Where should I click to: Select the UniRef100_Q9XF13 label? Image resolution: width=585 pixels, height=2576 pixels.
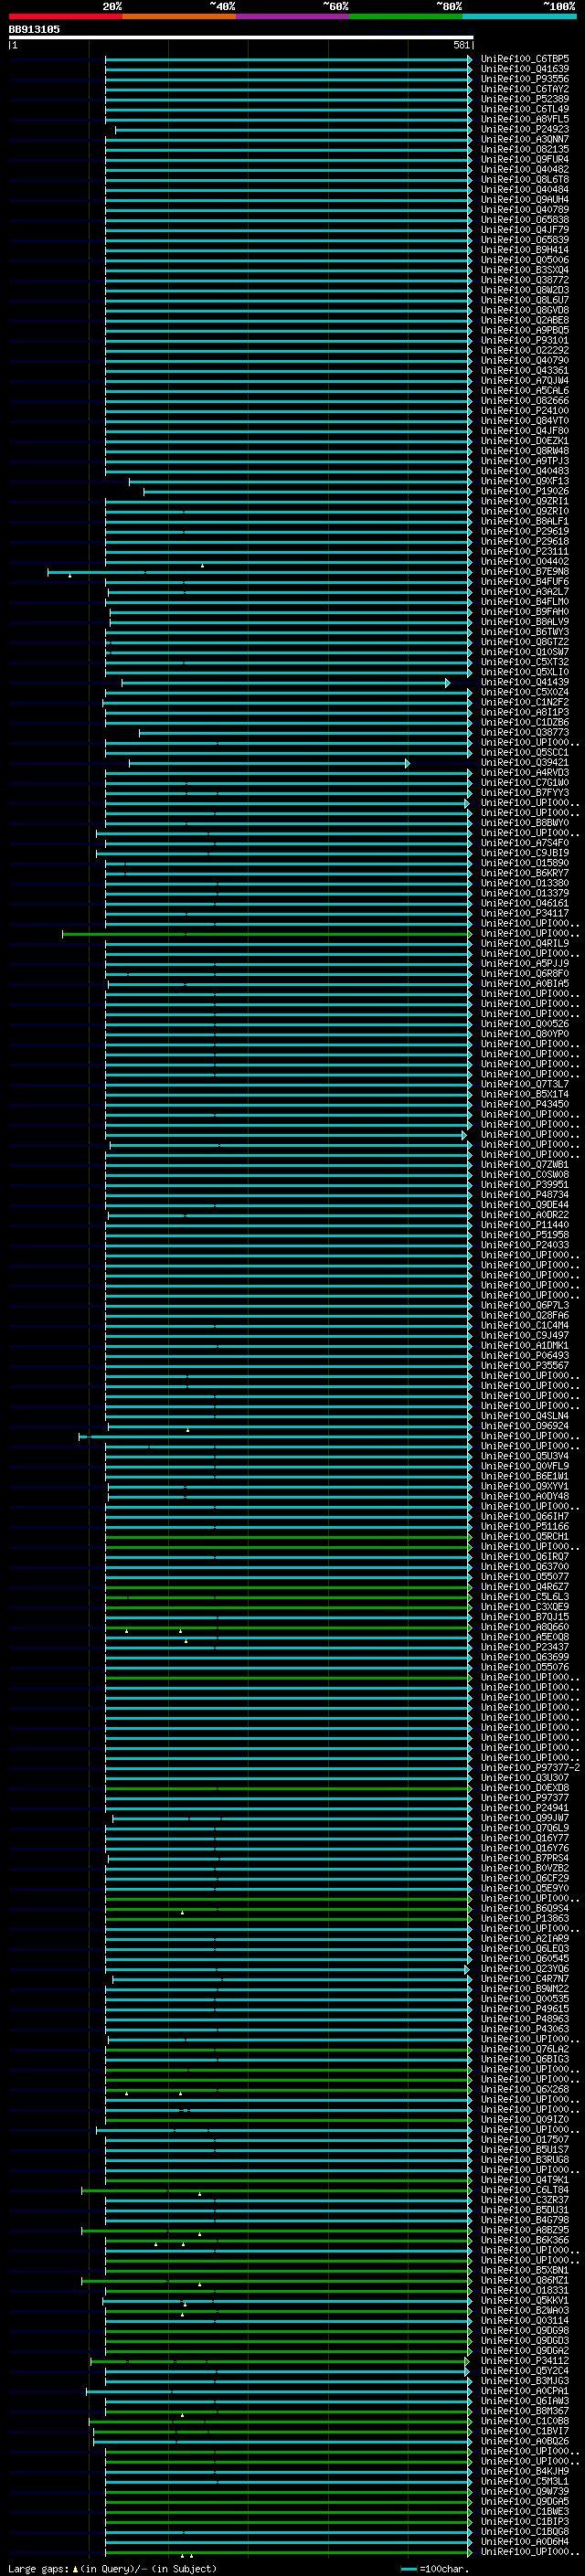pyautogui.click(x=524, y=481)
